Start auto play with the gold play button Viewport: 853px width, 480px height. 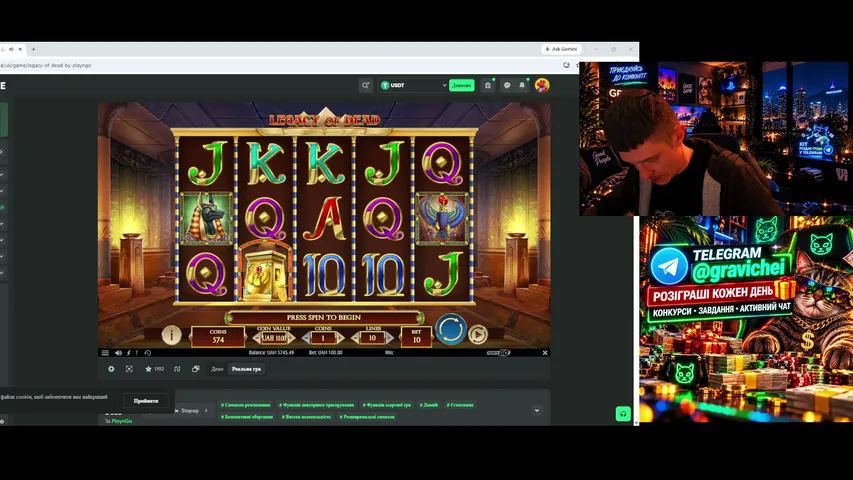tap(478, 335)
